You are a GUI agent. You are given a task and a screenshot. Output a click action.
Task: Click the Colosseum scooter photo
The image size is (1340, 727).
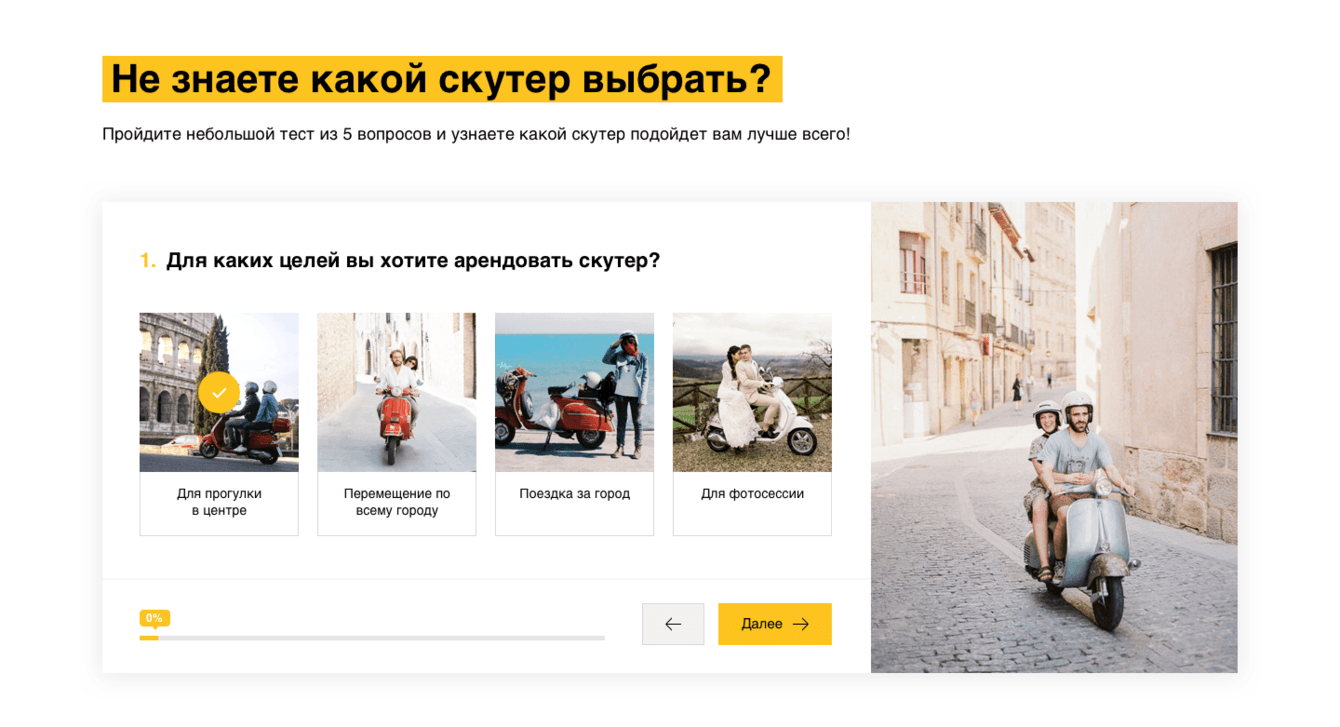pyautogui.click(x=219, y=392)
